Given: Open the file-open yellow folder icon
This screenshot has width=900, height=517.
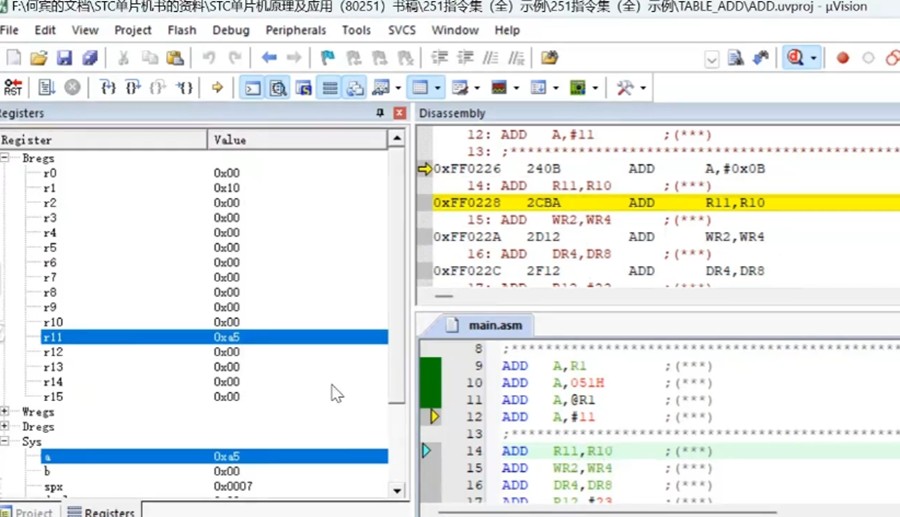Looking at the screenshot, I should point(549,58).
